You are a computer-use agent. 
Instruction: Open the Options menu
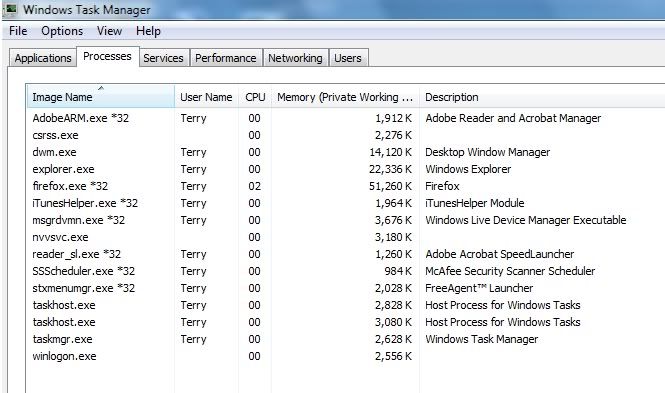tap(62, 31)
